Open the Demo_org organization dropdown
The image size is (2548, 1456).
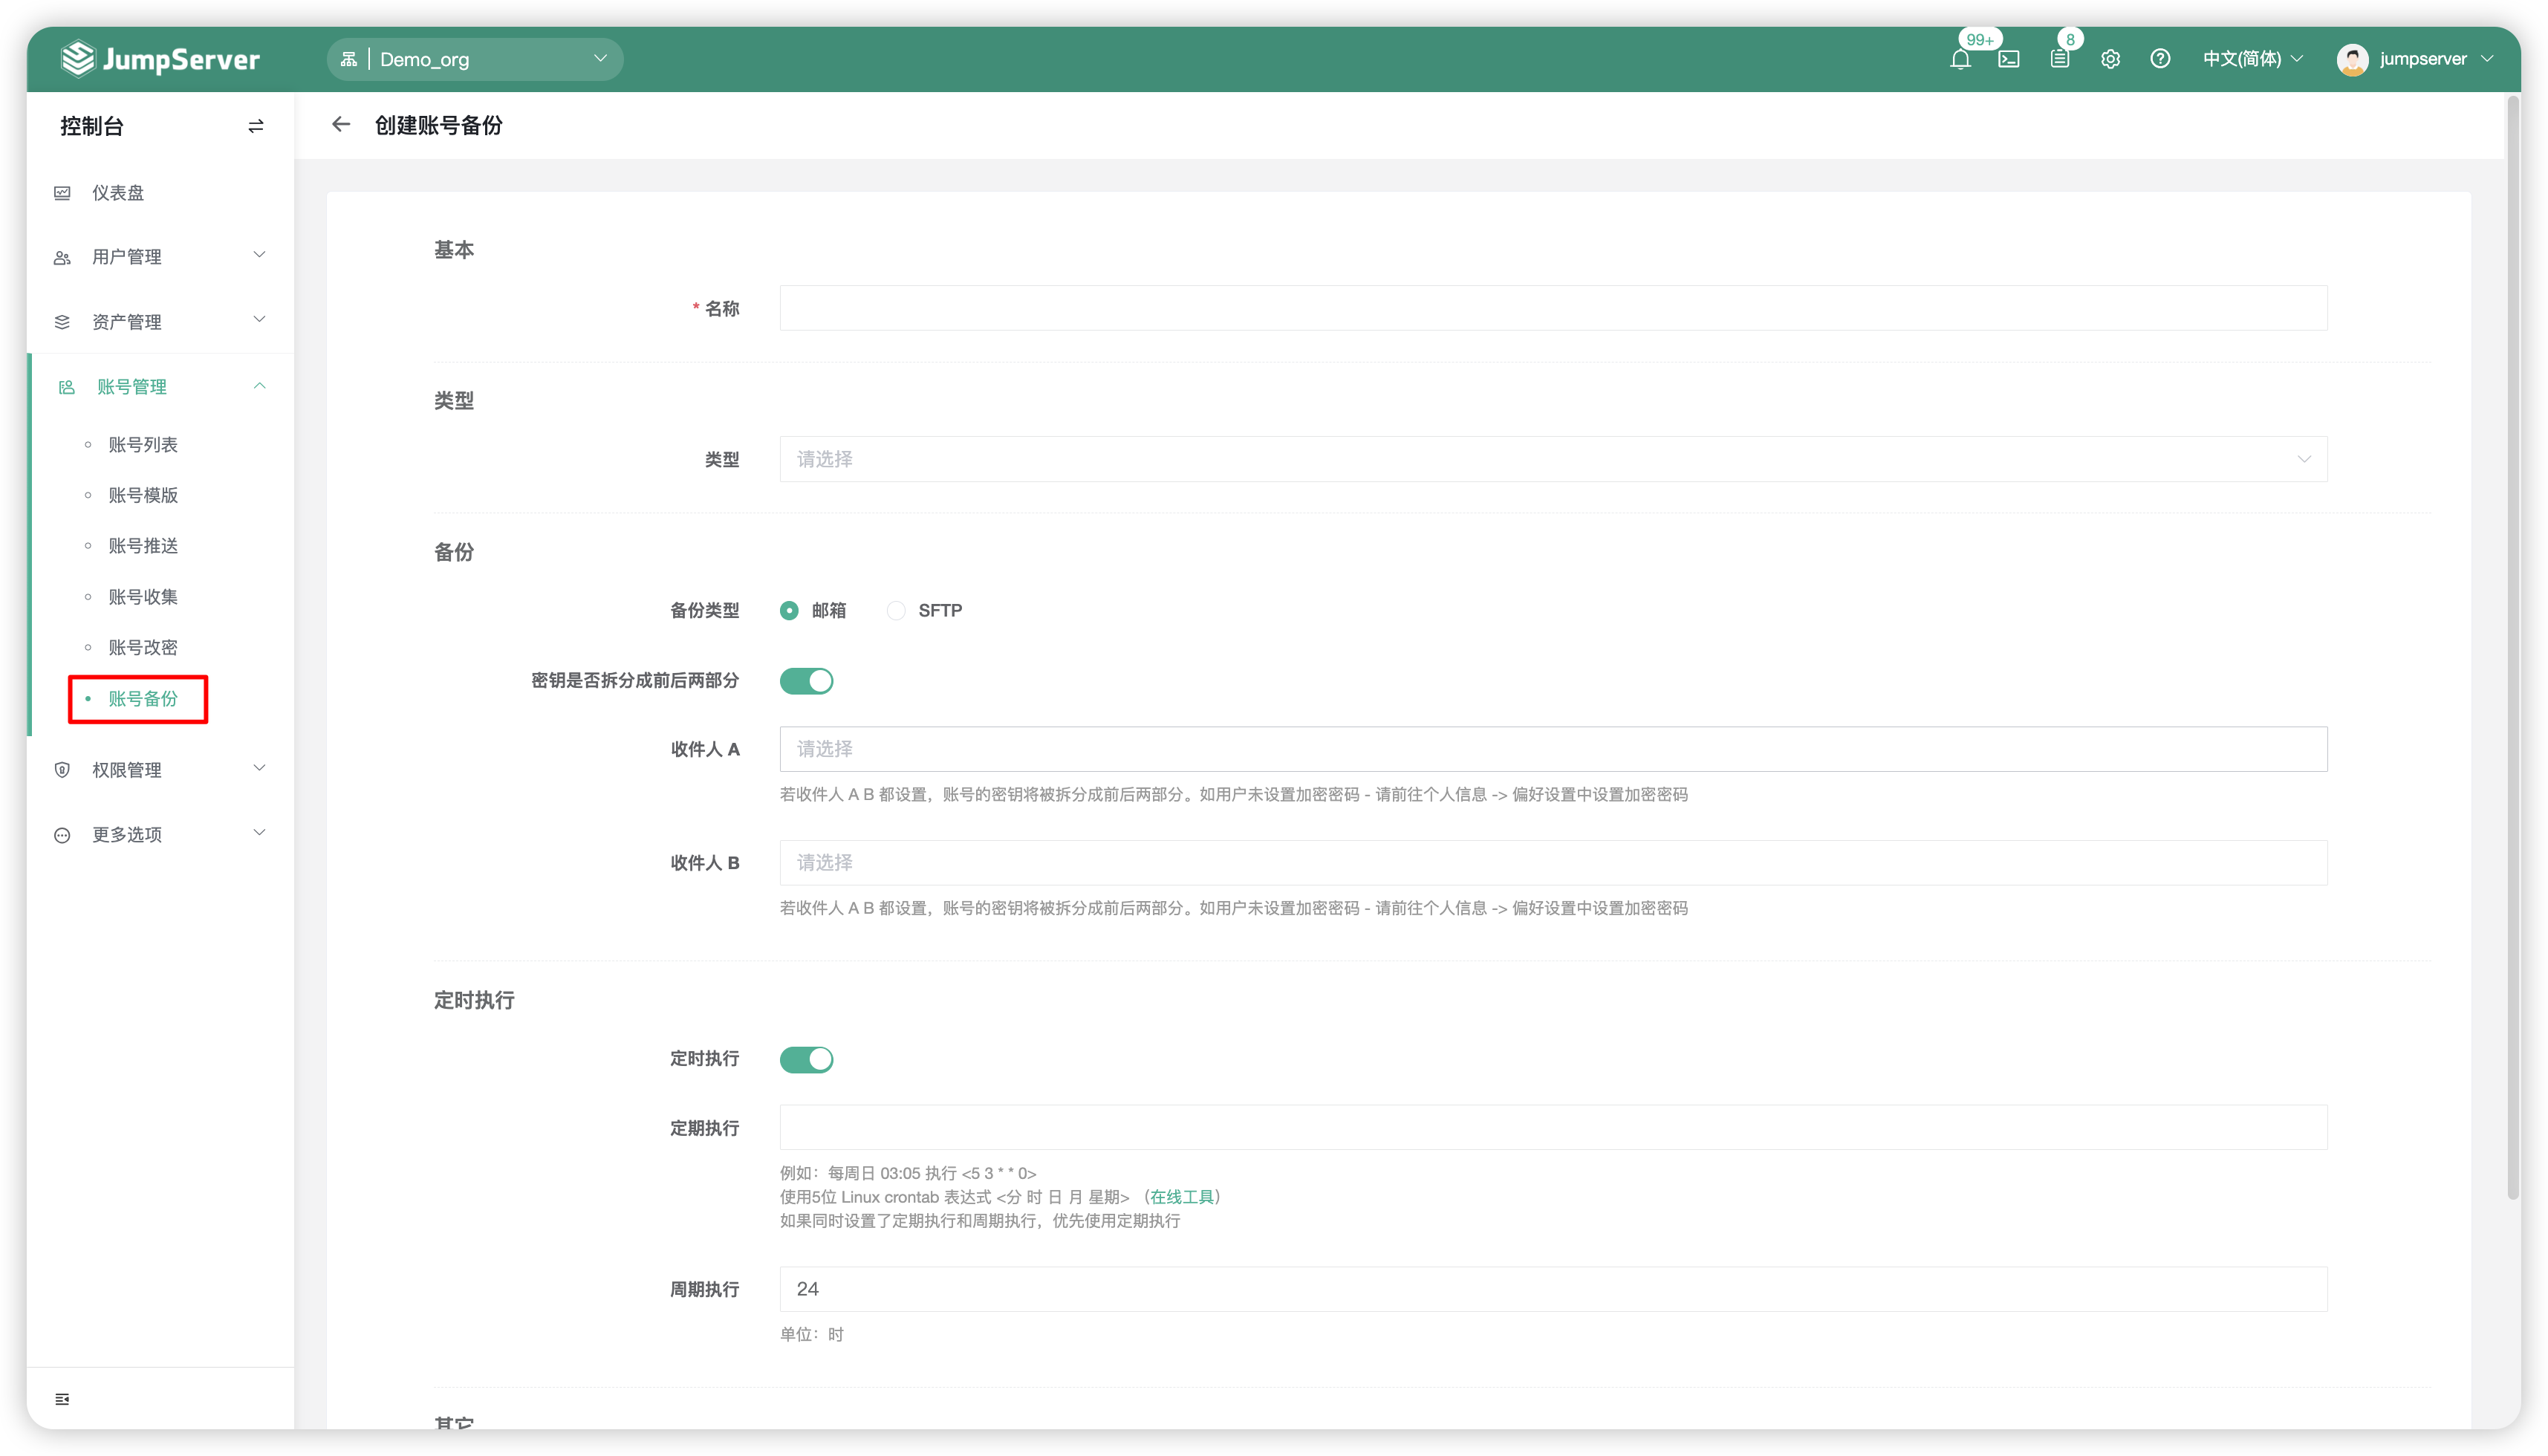click(x=475, y=59)
